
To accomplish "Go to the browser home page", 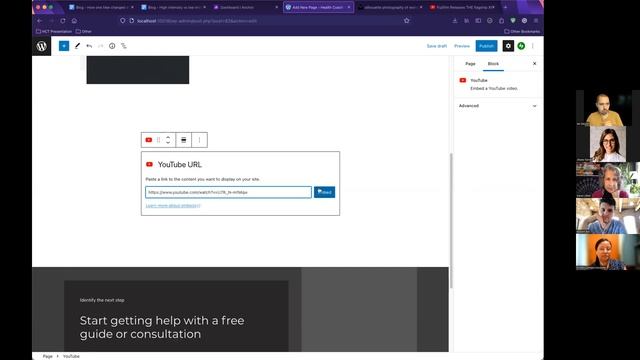I will coord(74,20).
